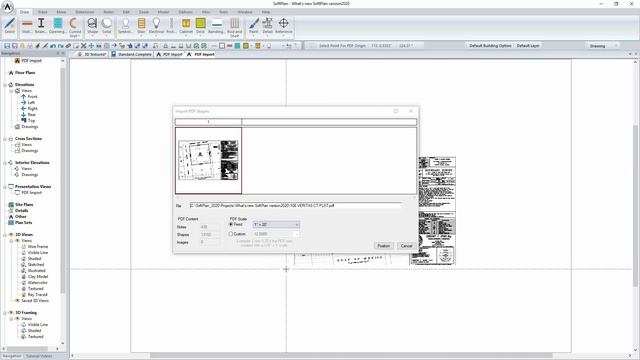640x360 pixels.
Task: Open the Zoom ribbon tab
Action: pos(144,12)
